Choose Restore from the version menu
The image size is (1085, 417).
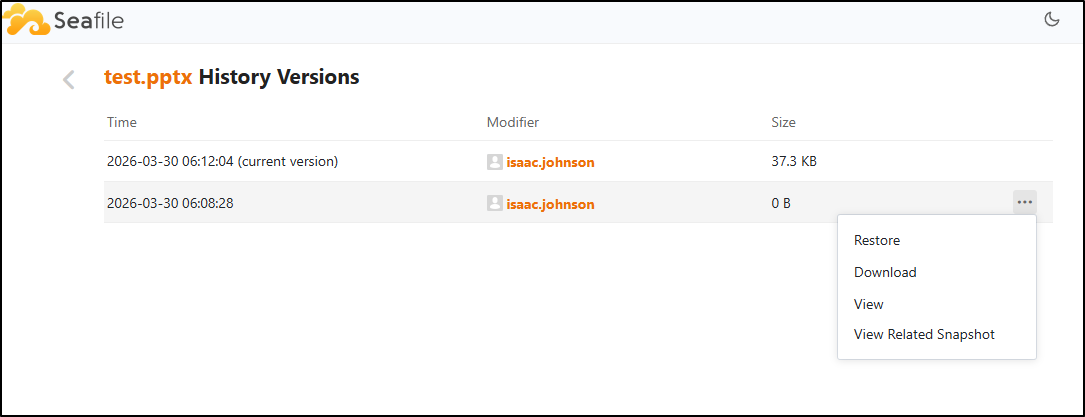(877, 240)
